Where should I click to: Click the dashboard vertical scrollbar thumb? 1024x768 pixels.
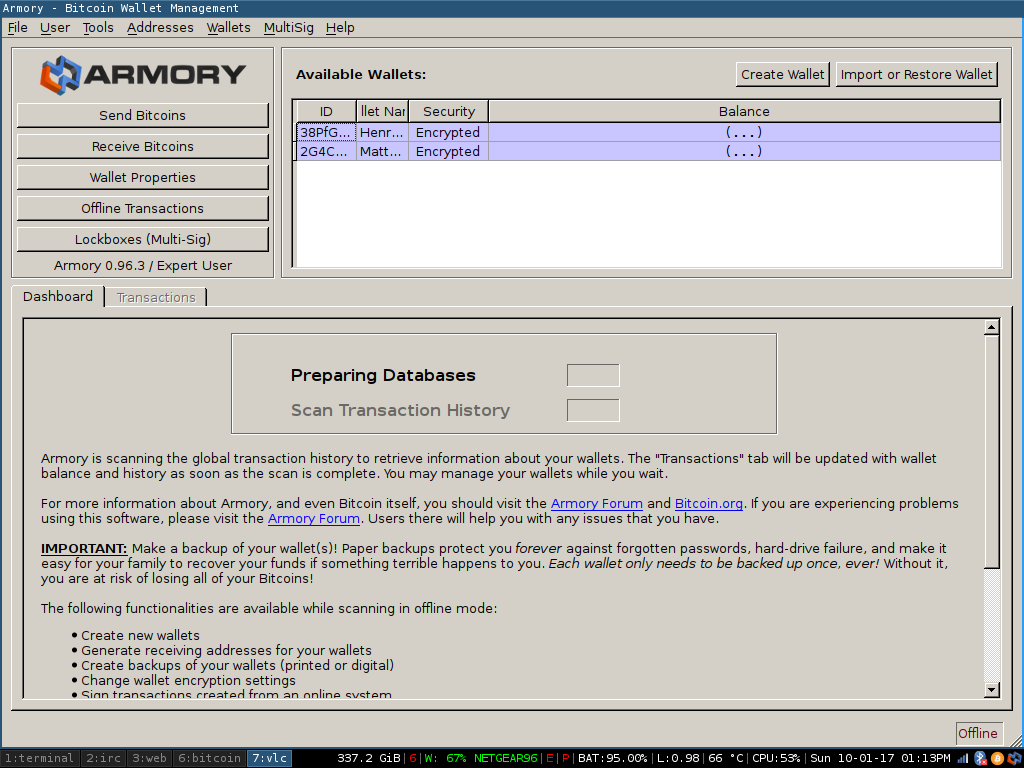pyautogui.click(x=991, y=452)
